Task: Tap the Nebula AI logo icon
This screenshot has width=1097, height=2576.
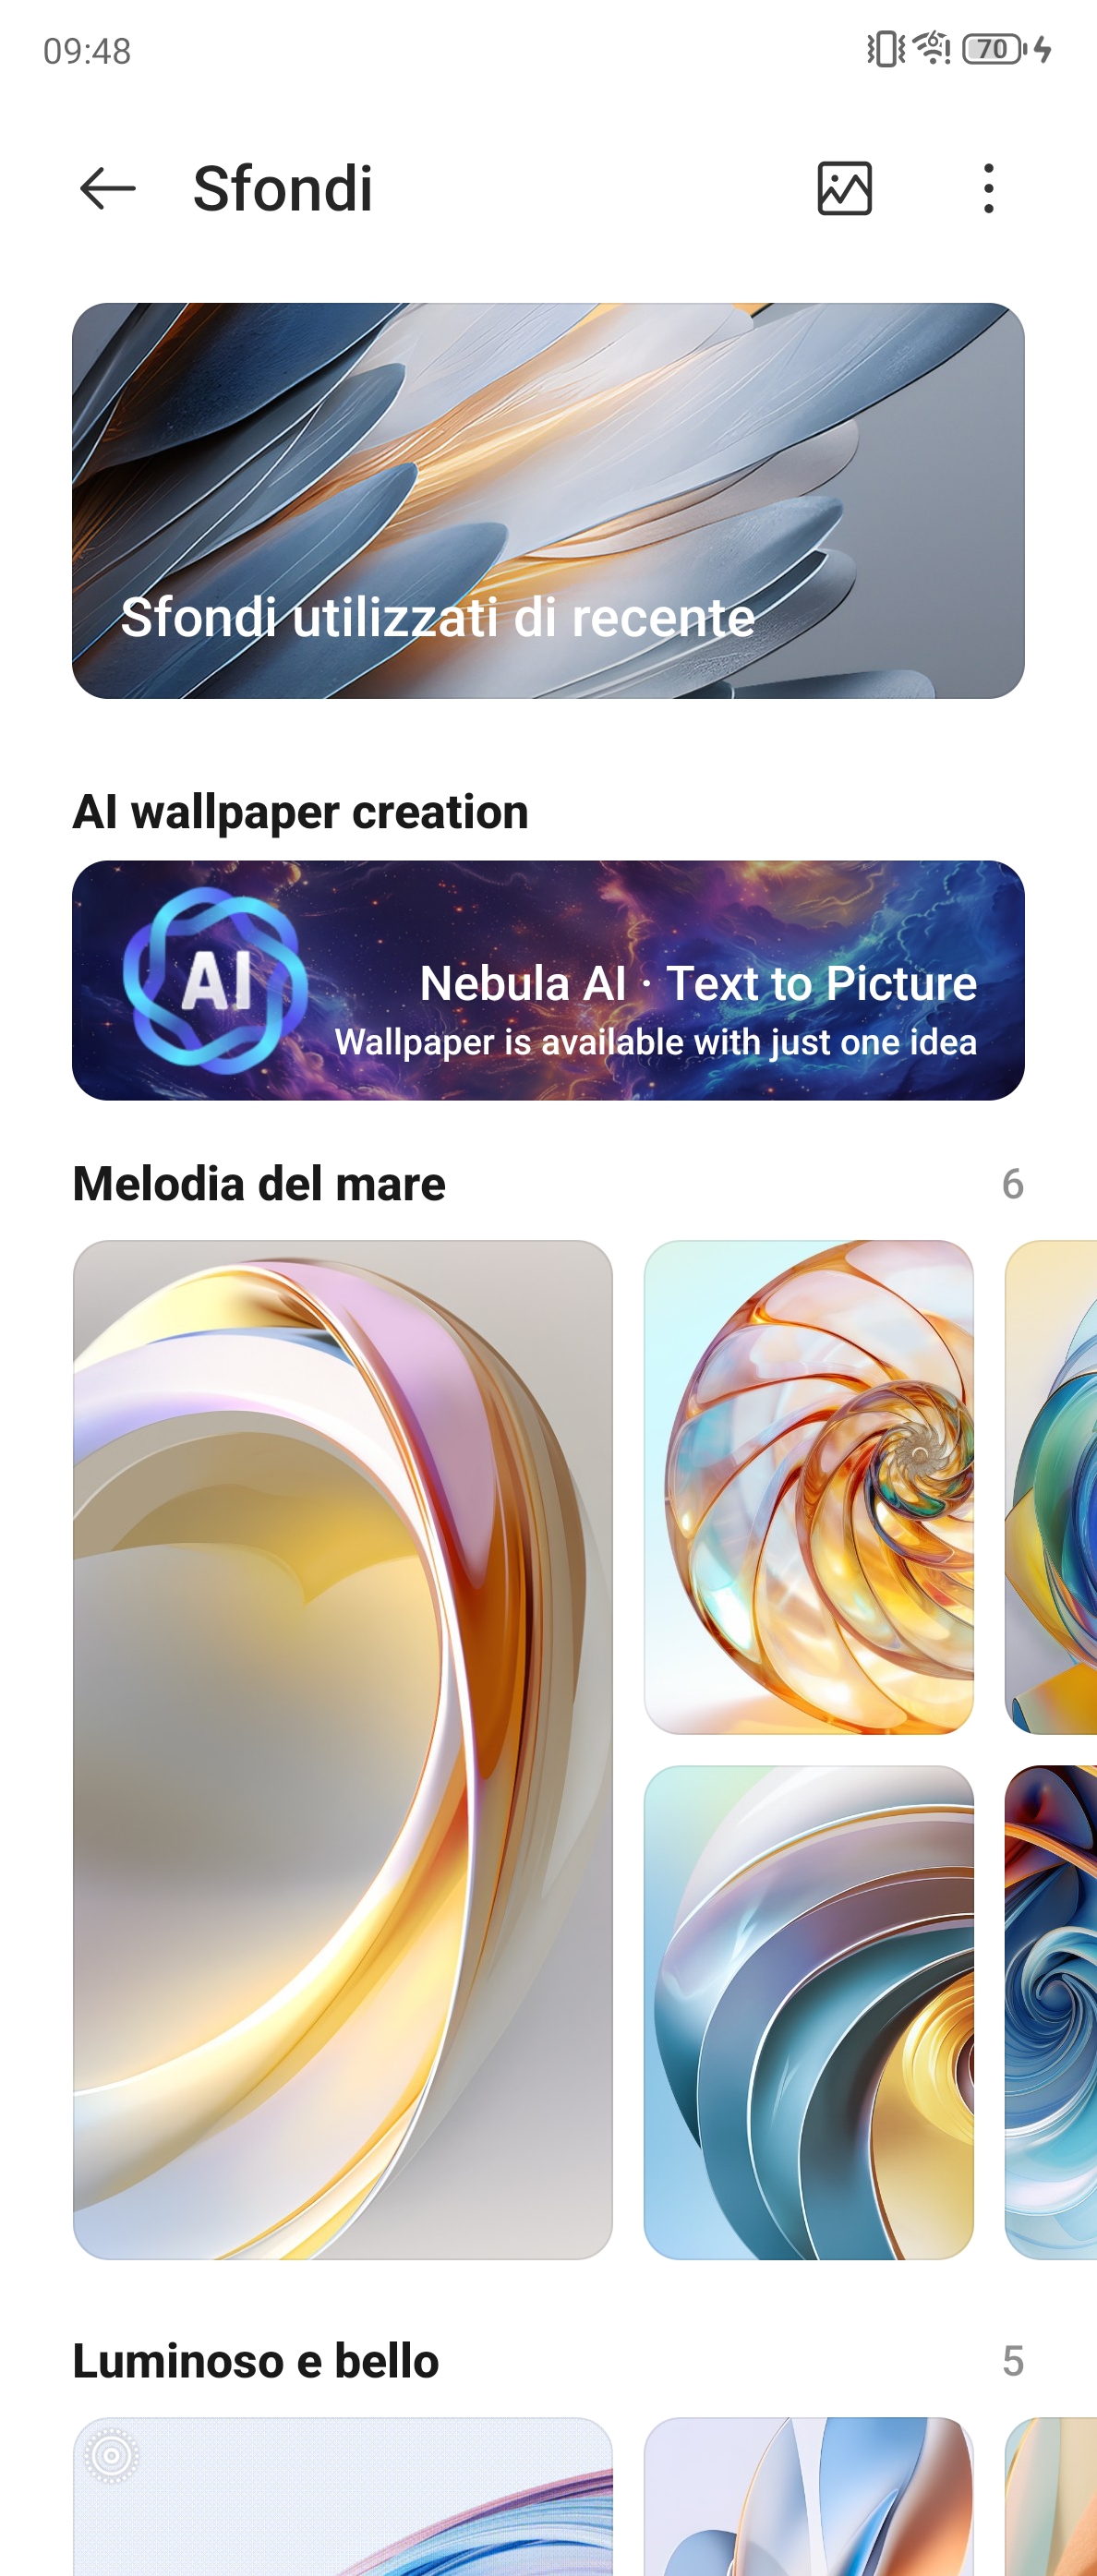Action: [x=215, y=980]
